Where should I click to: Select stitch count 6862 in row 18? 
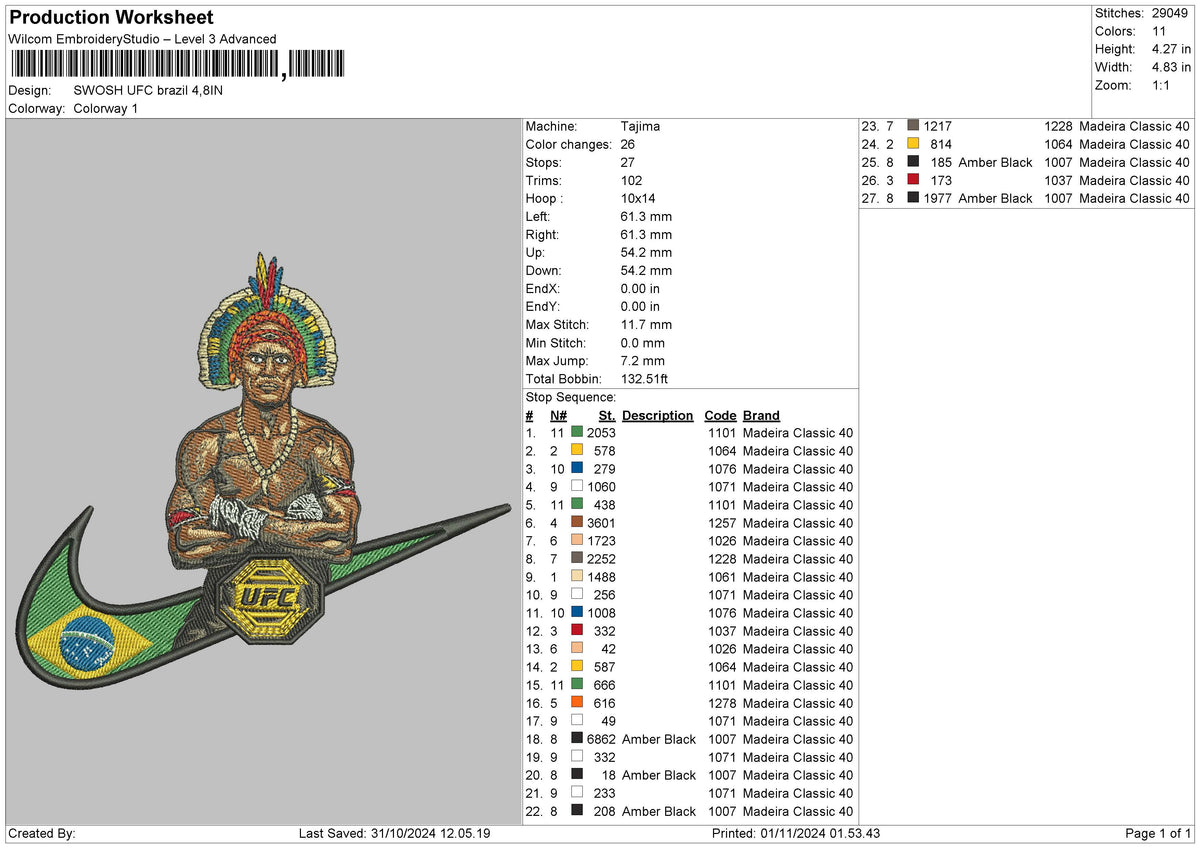[x=601, y=739]
